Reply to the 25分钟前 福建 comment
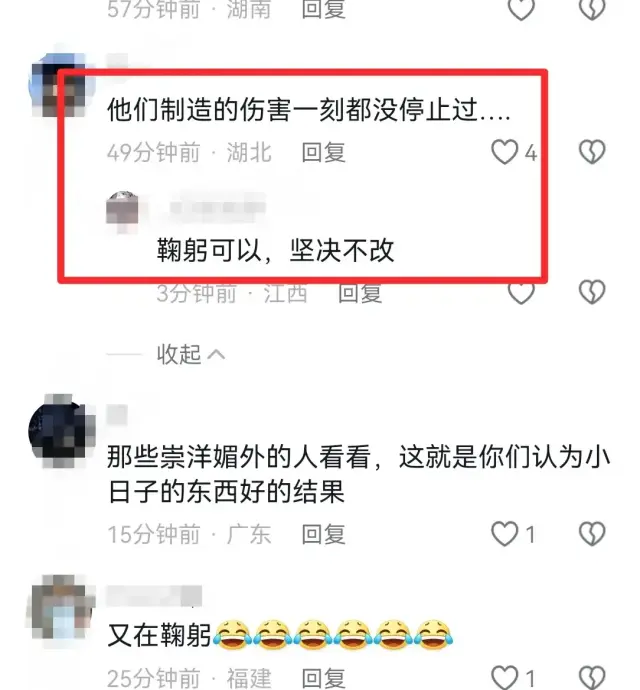The width and height of the screenshot is (640, 690). pyautogui.click(x=324, y=678)
